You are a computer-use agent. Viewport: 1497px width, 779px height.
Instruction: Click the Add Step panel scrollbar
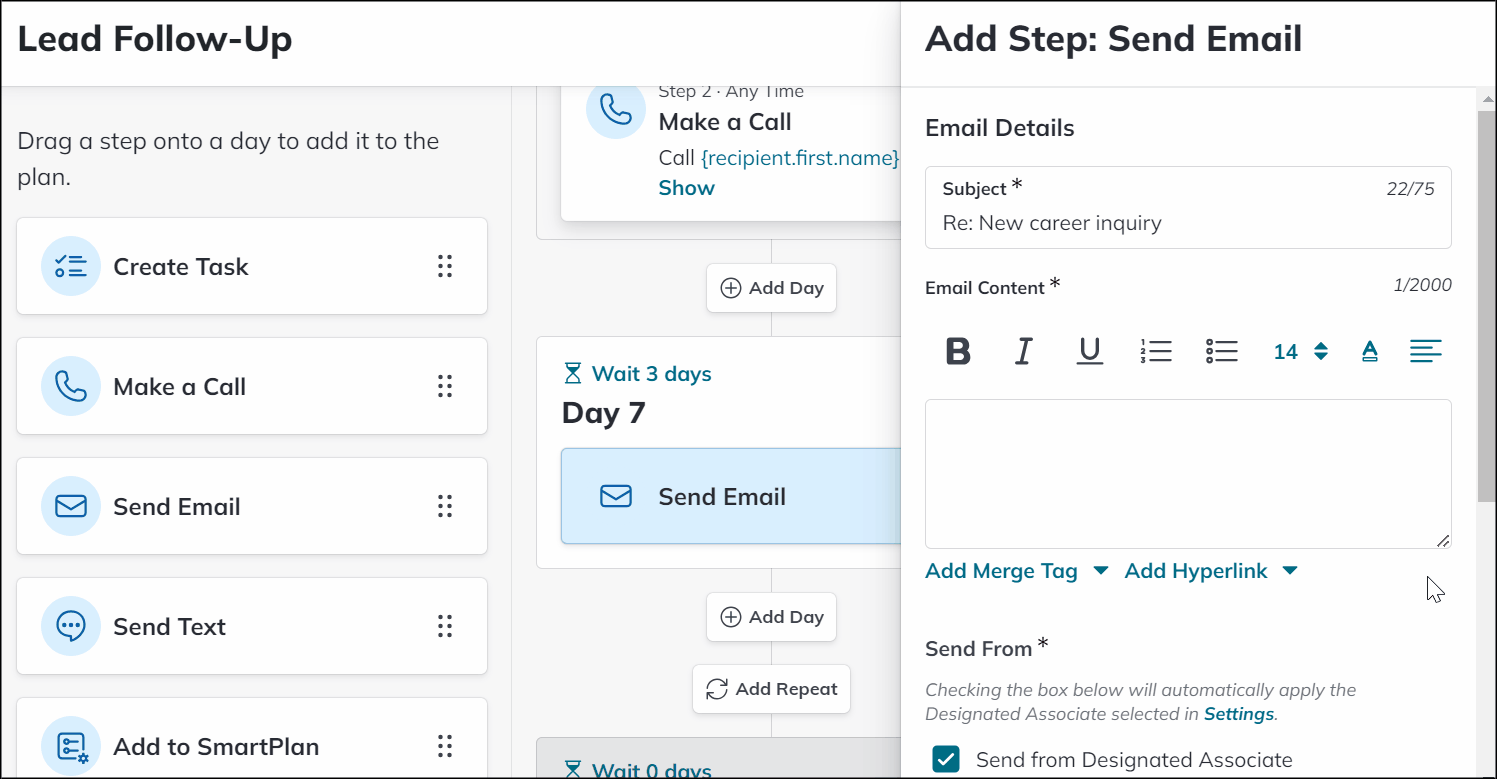[x=1486, y=306]
